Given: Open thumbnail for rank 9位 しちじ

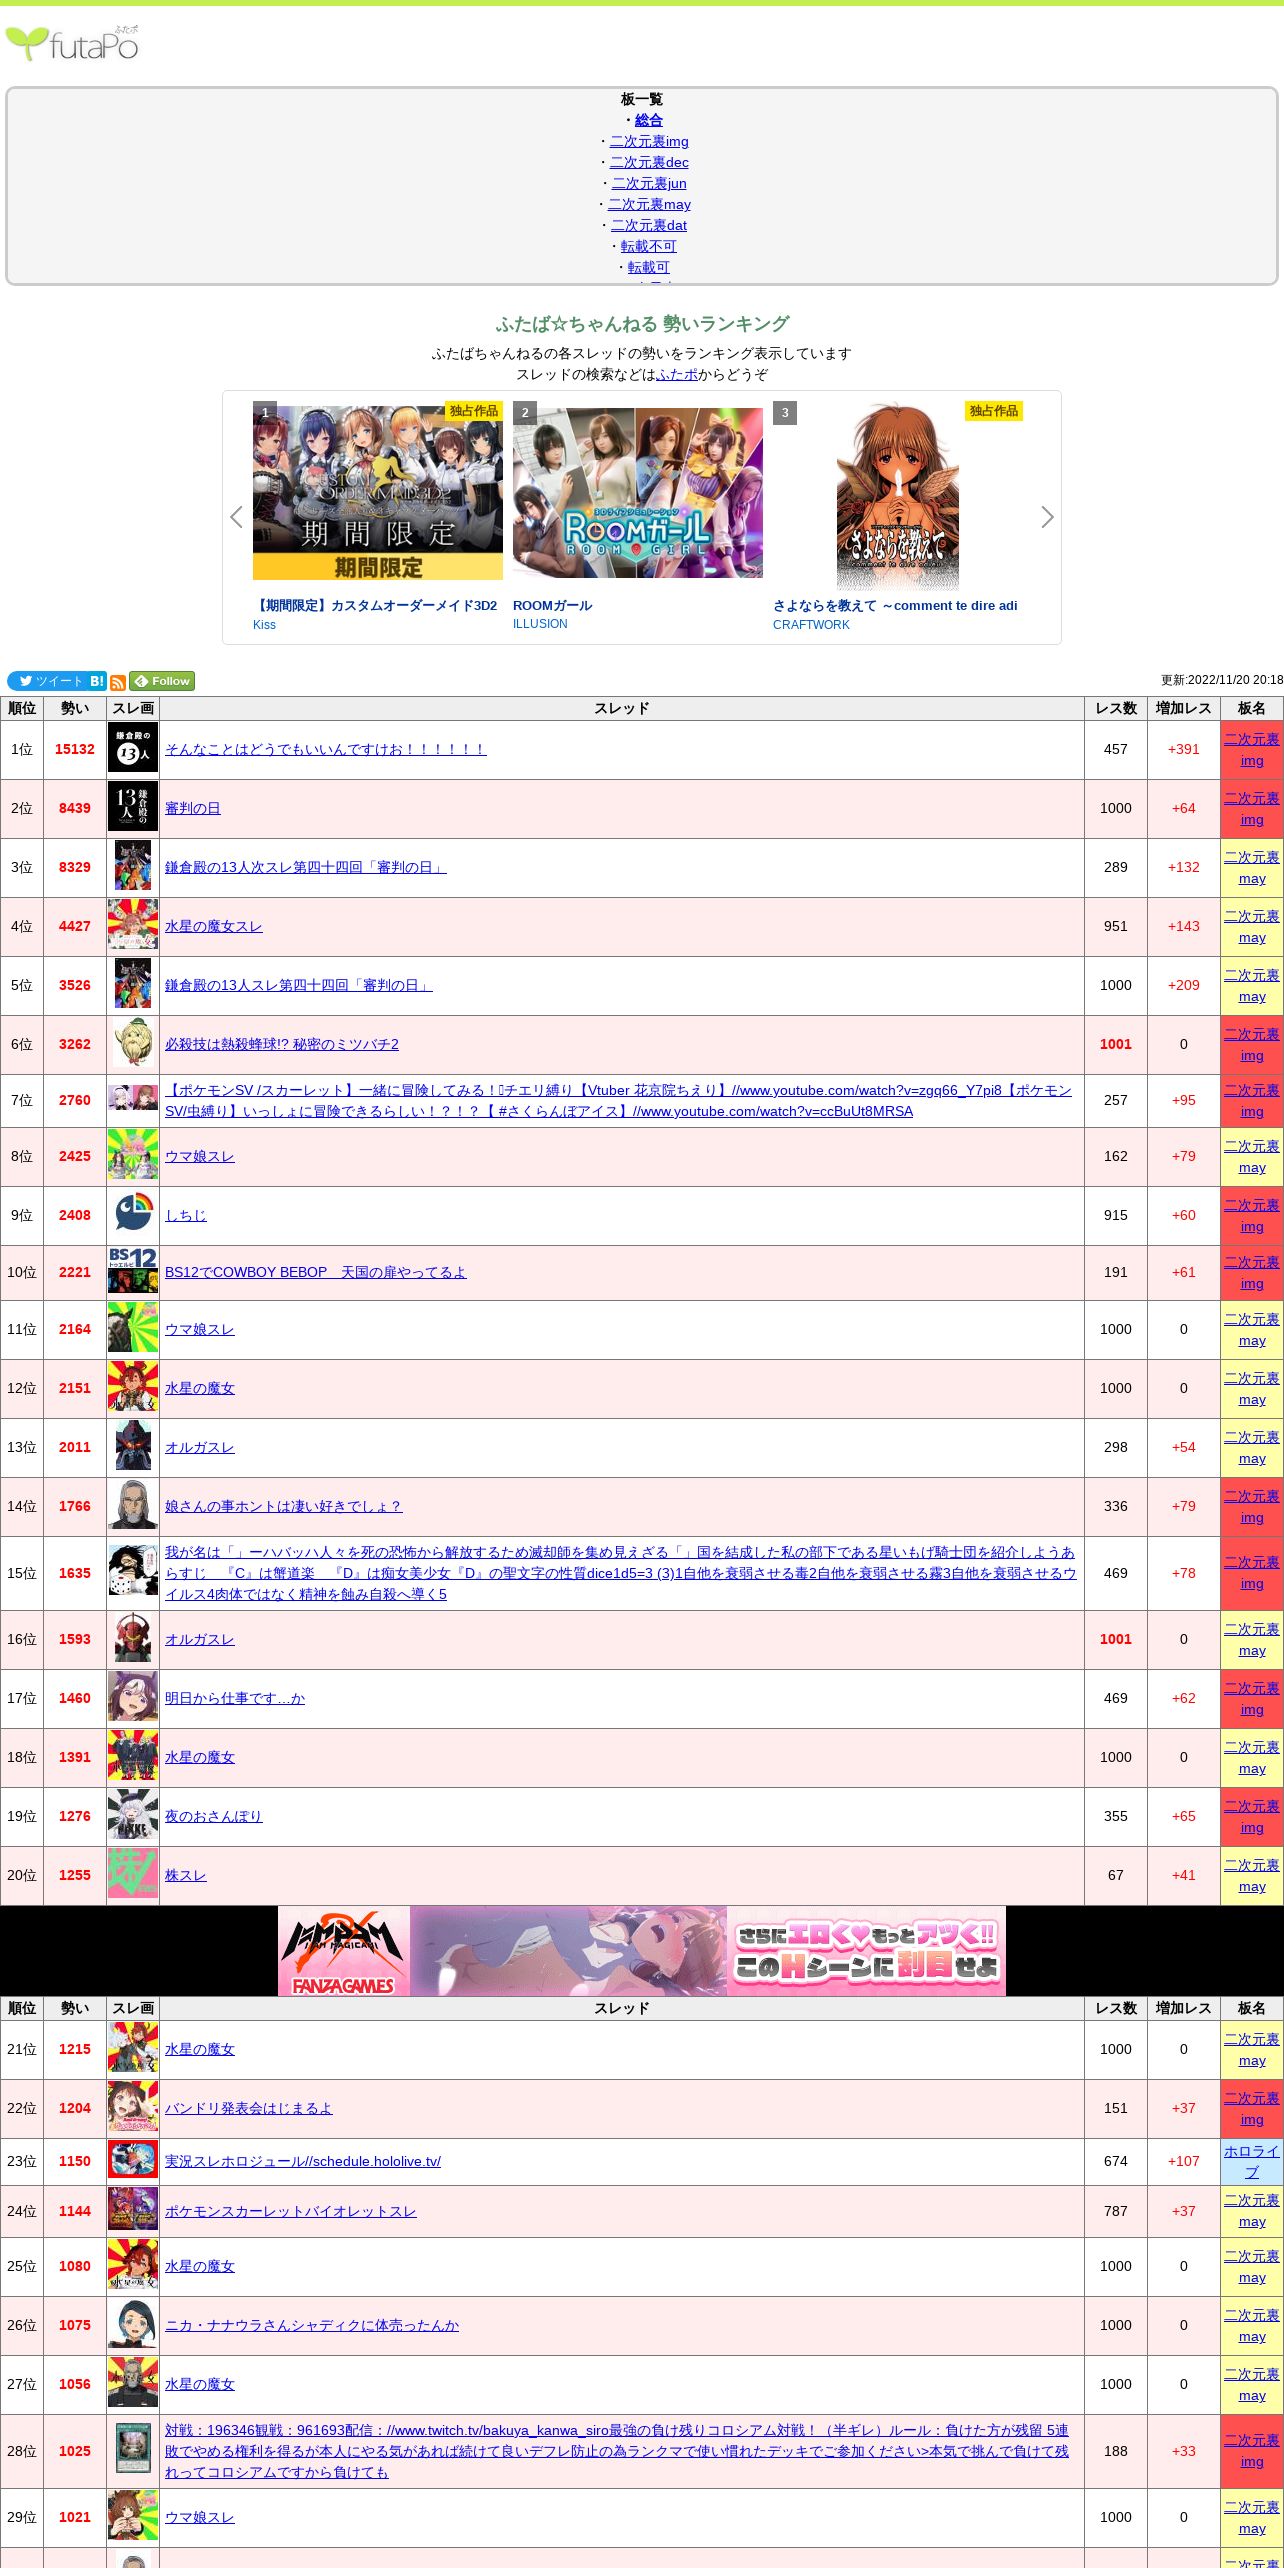Looking at the screenshot, I should tap(133, 1215).
